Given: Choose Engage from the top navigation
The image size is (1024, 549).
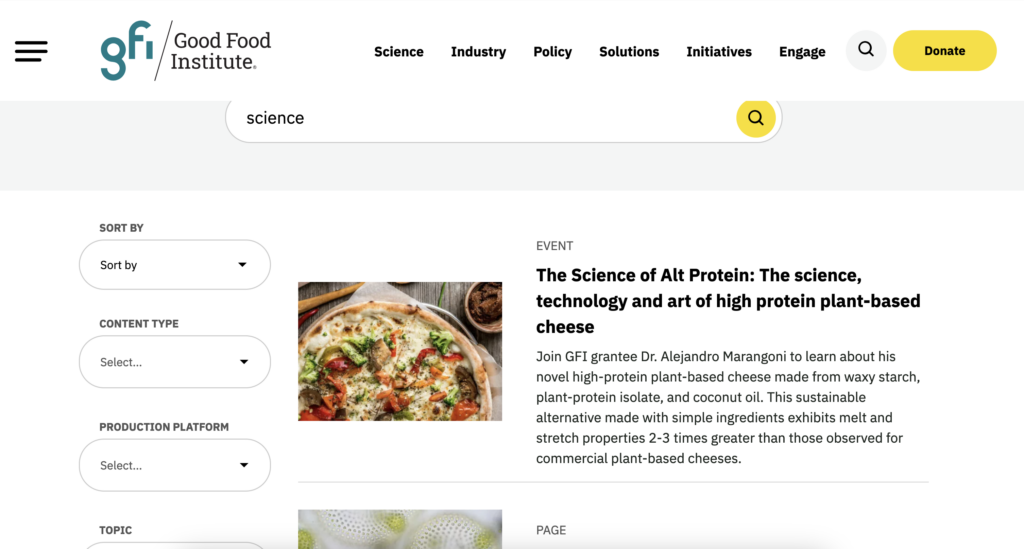Looking at the screenshot, I should tap(802, 52).
